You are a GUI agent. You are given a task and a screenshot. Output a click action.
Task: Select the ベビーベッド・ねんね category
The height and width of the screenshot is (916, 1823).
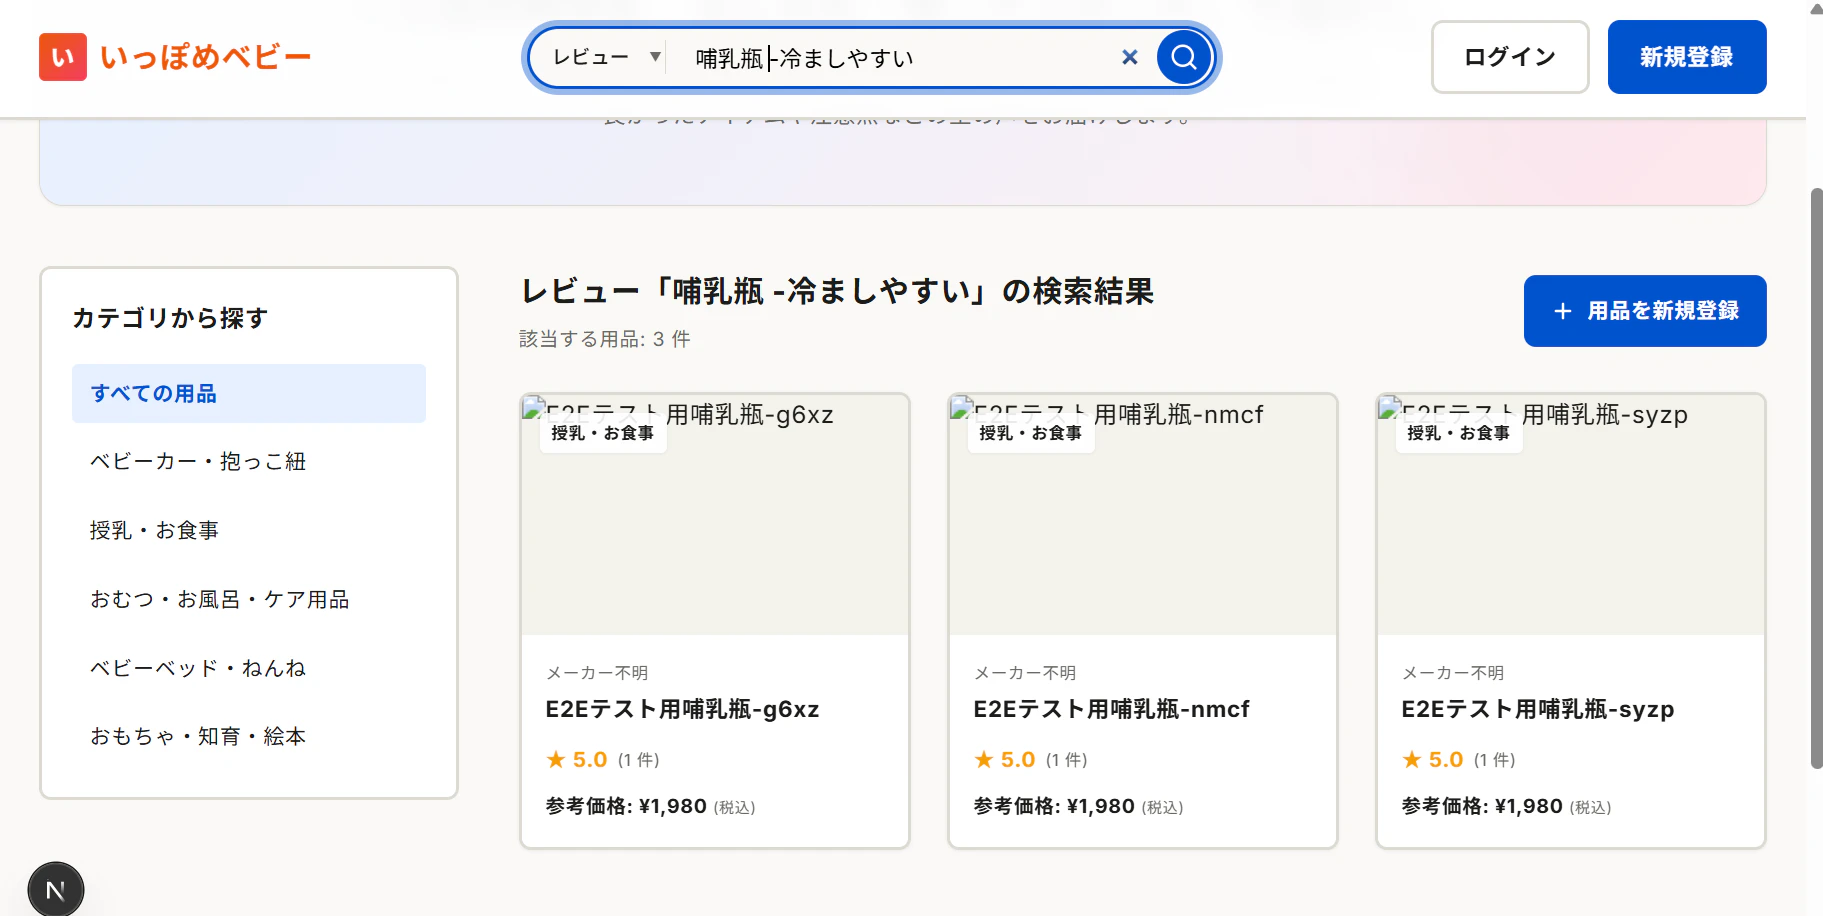249,668
